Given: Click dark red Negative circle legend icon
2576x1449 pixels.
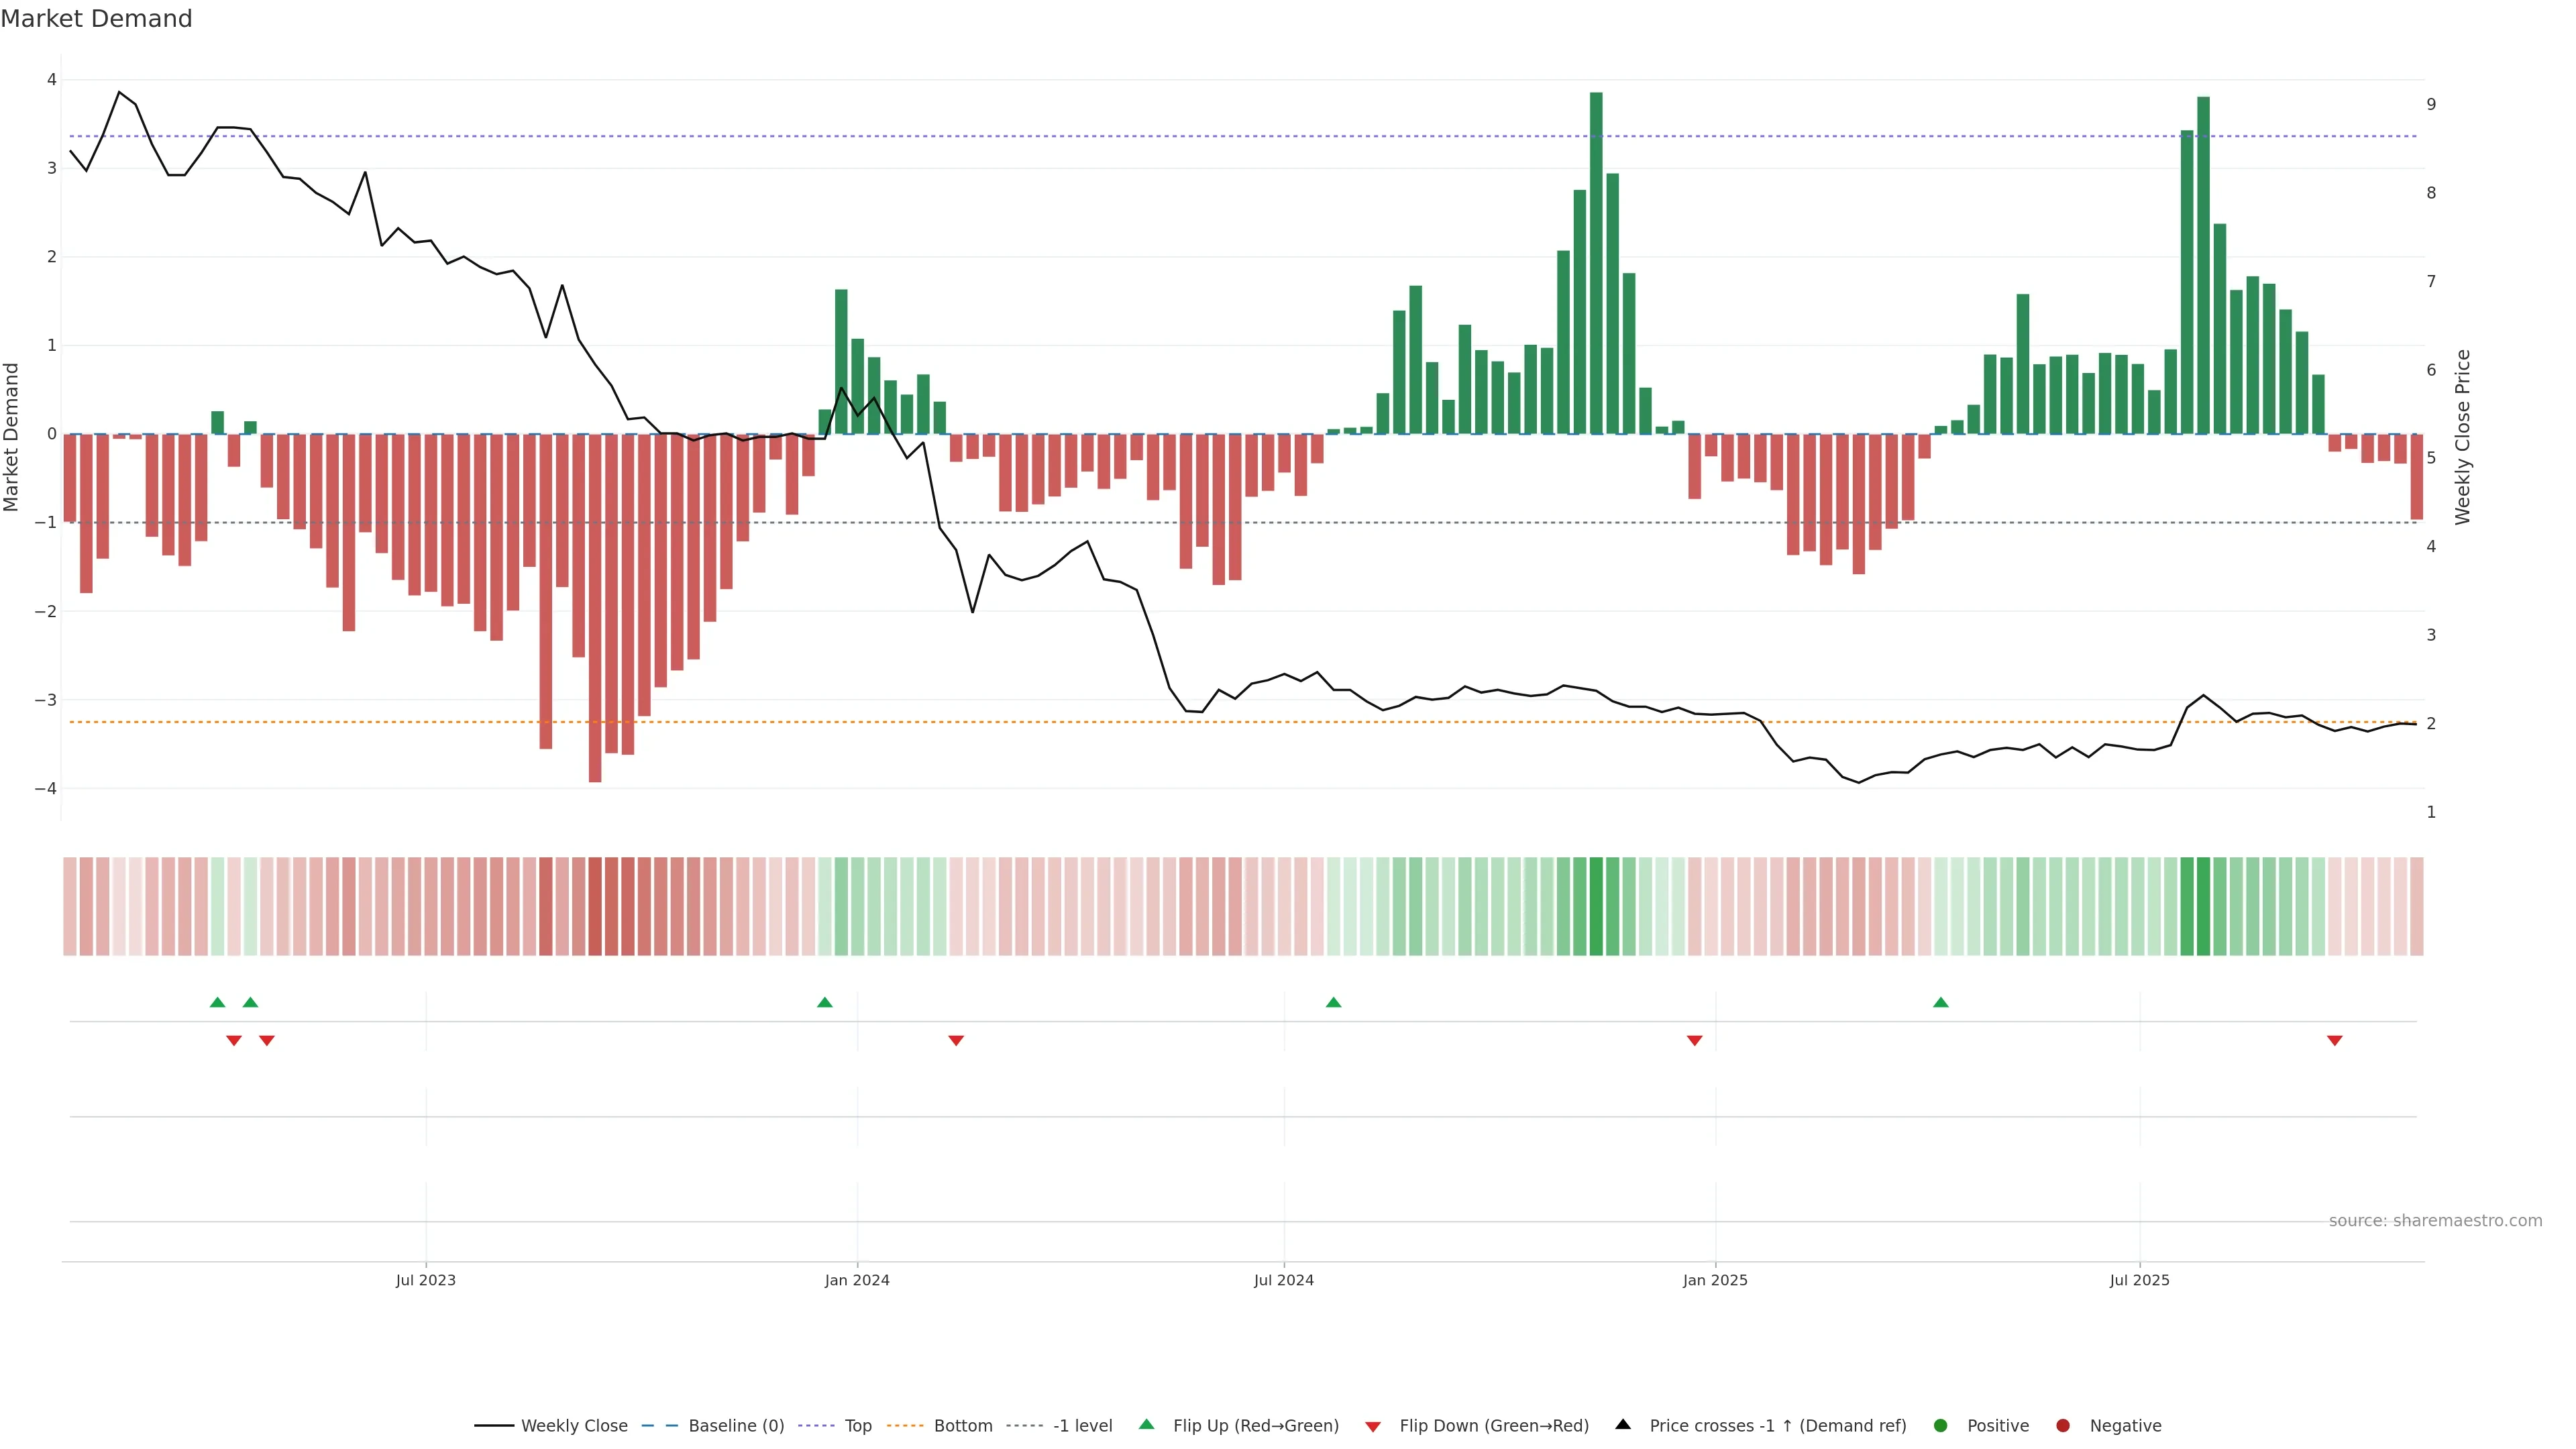Looking at the screenshot, I should (2063, 1425).
